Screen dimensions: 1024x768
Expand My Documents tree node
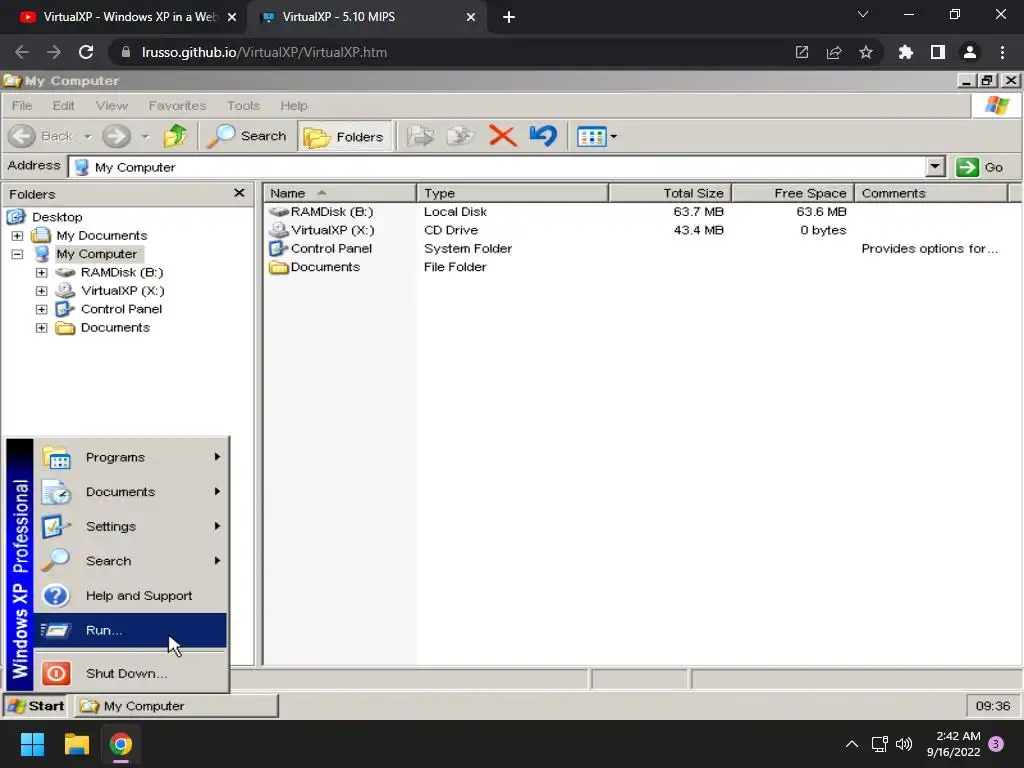tap(18, 236)
